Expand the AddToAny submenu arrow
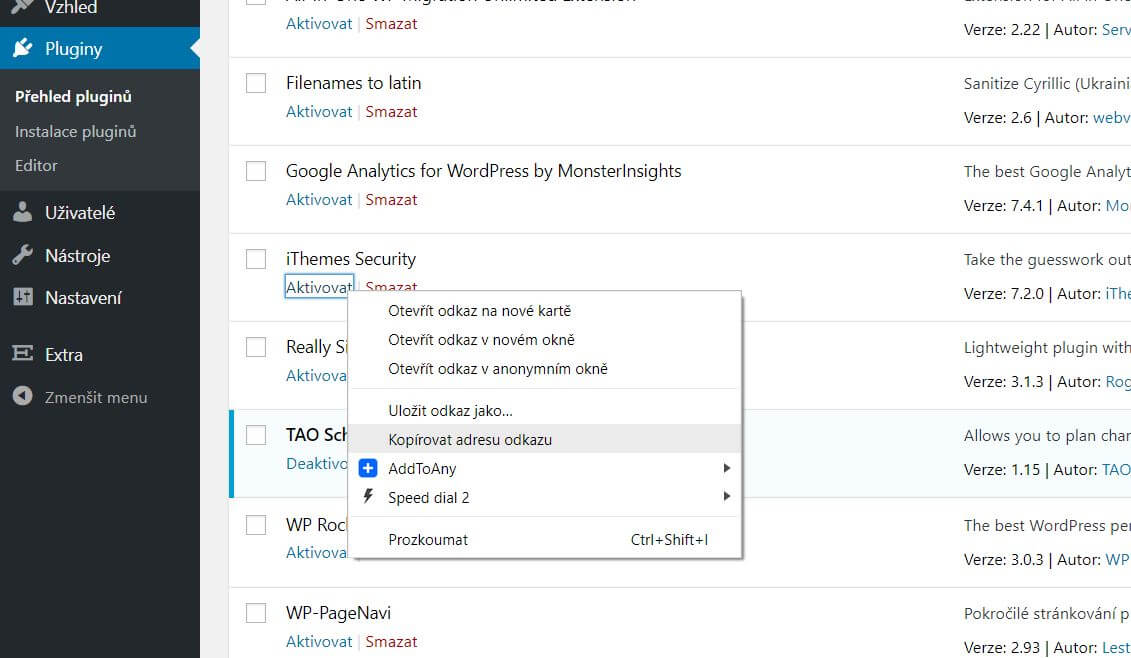The height and width of the screenshot is (658, 1131). click(726, 468)
